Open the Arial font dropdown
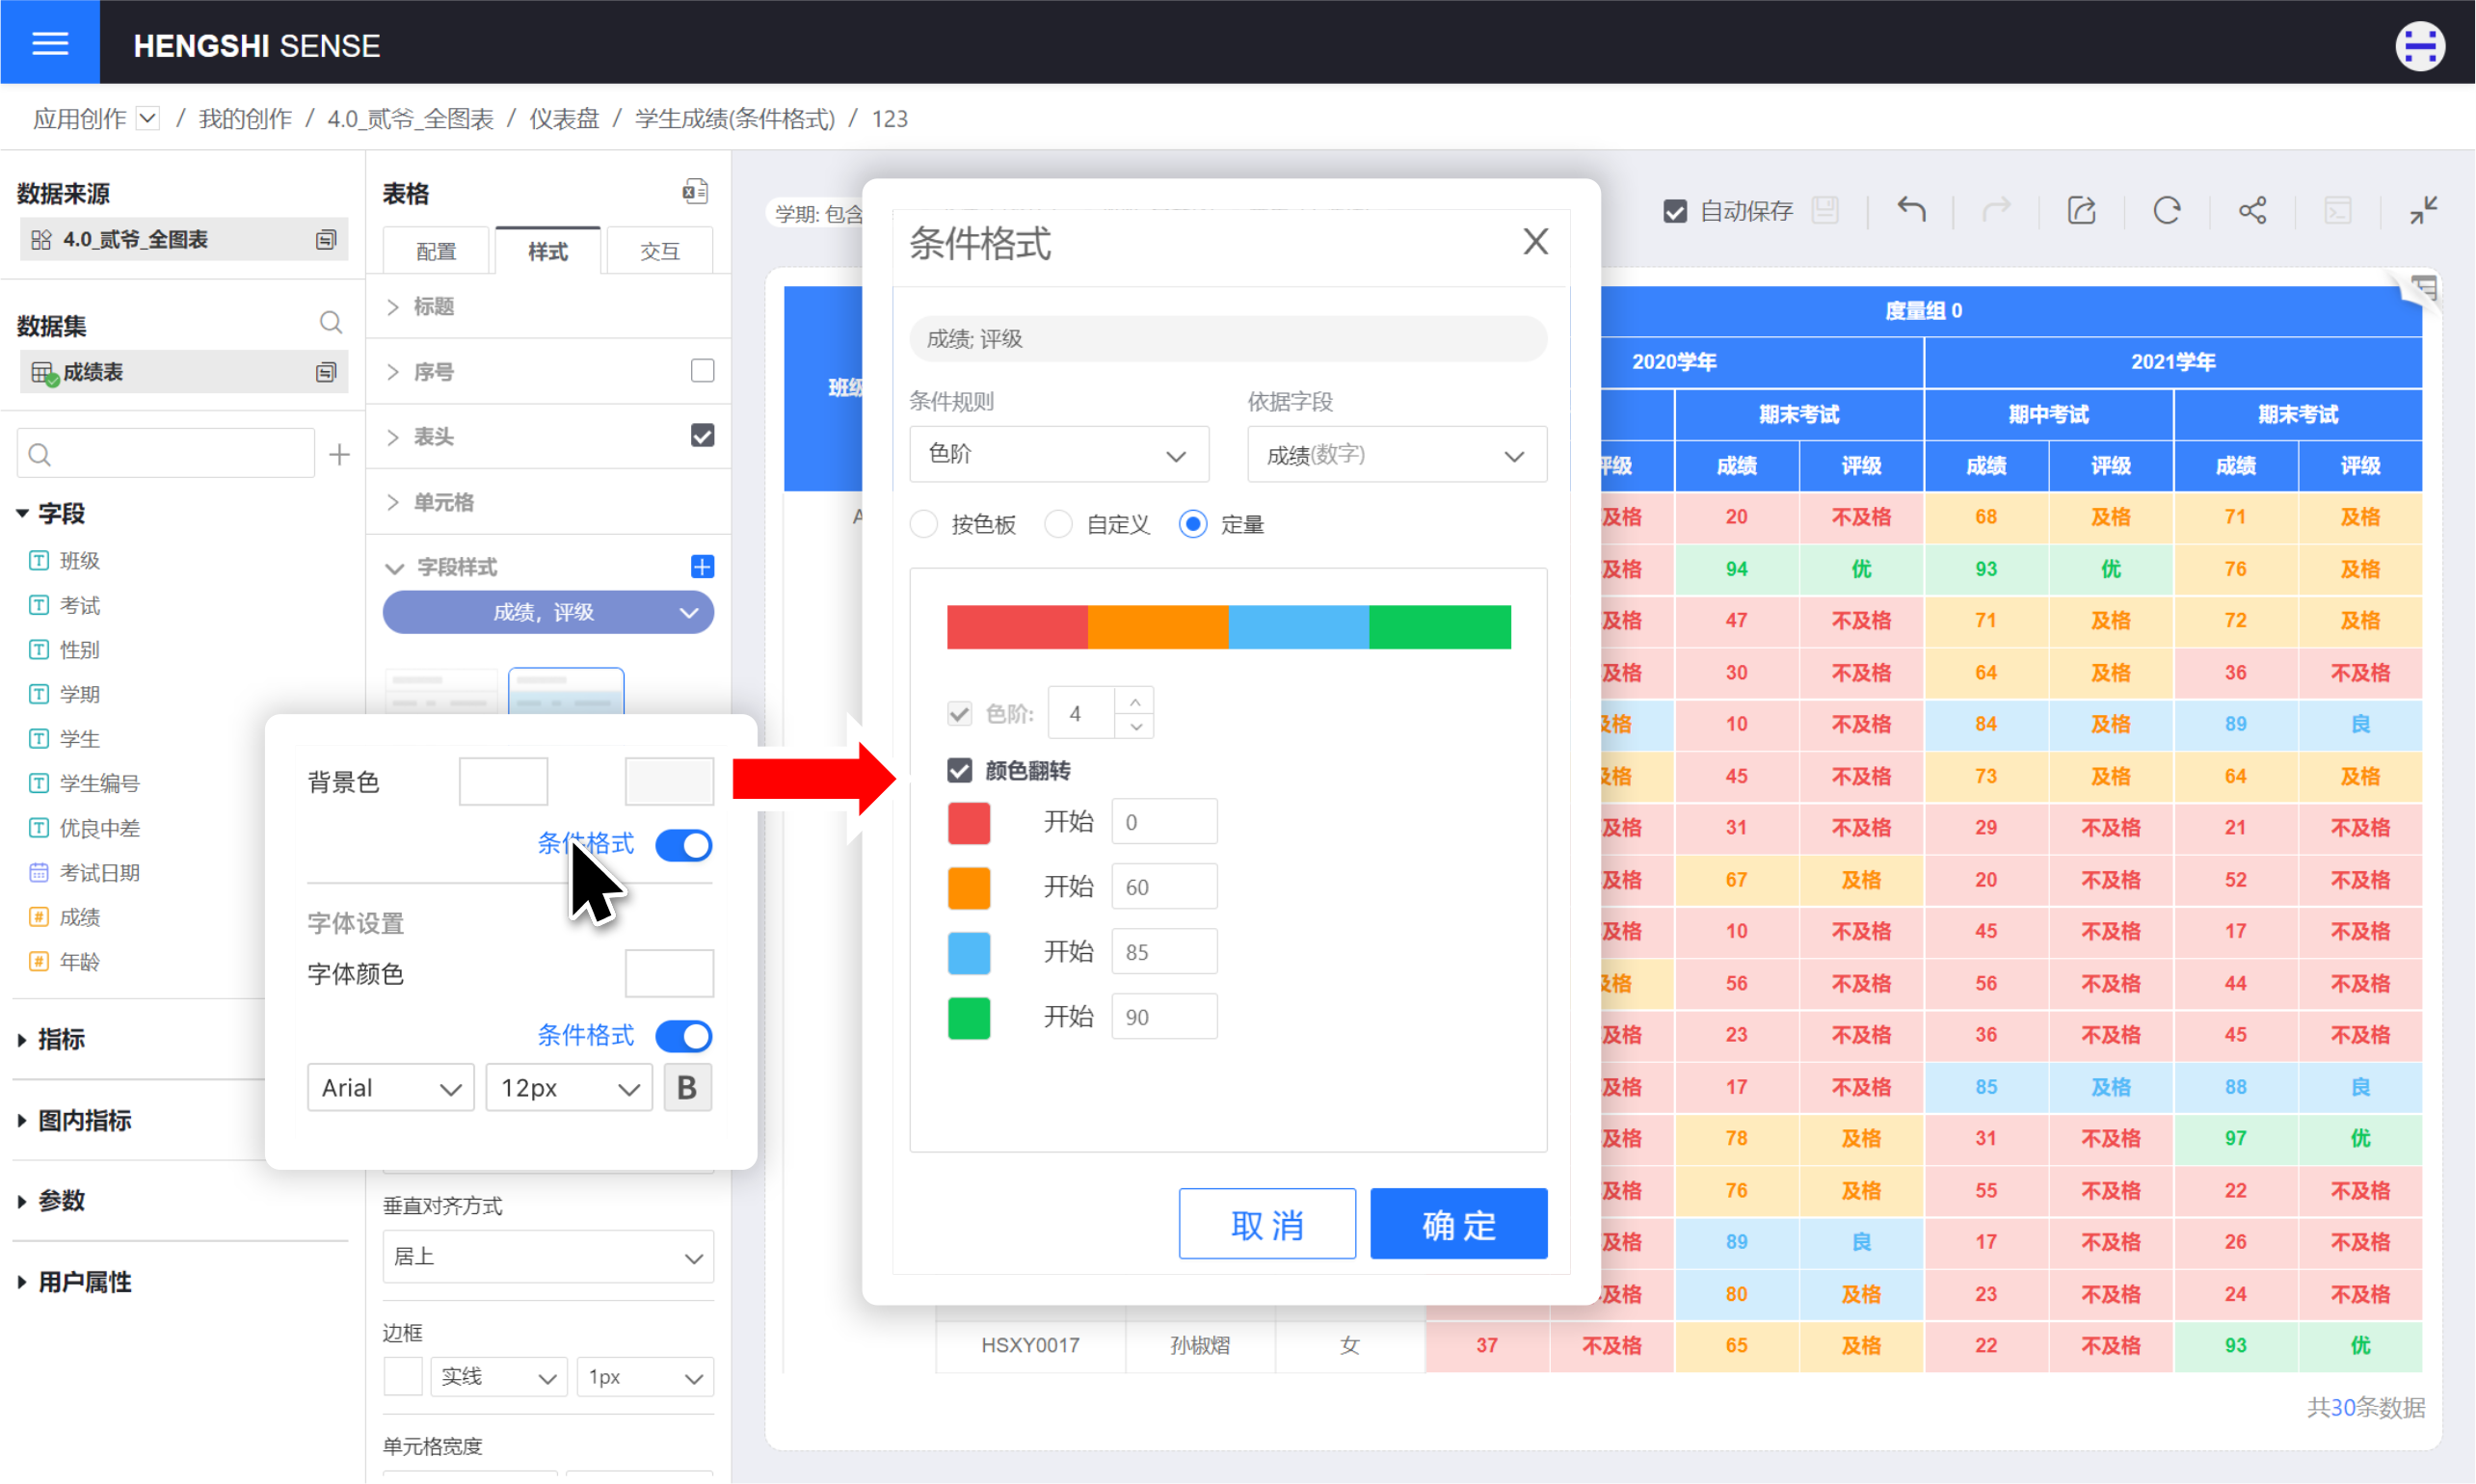2476x1484 pixels. (390, 1088)
